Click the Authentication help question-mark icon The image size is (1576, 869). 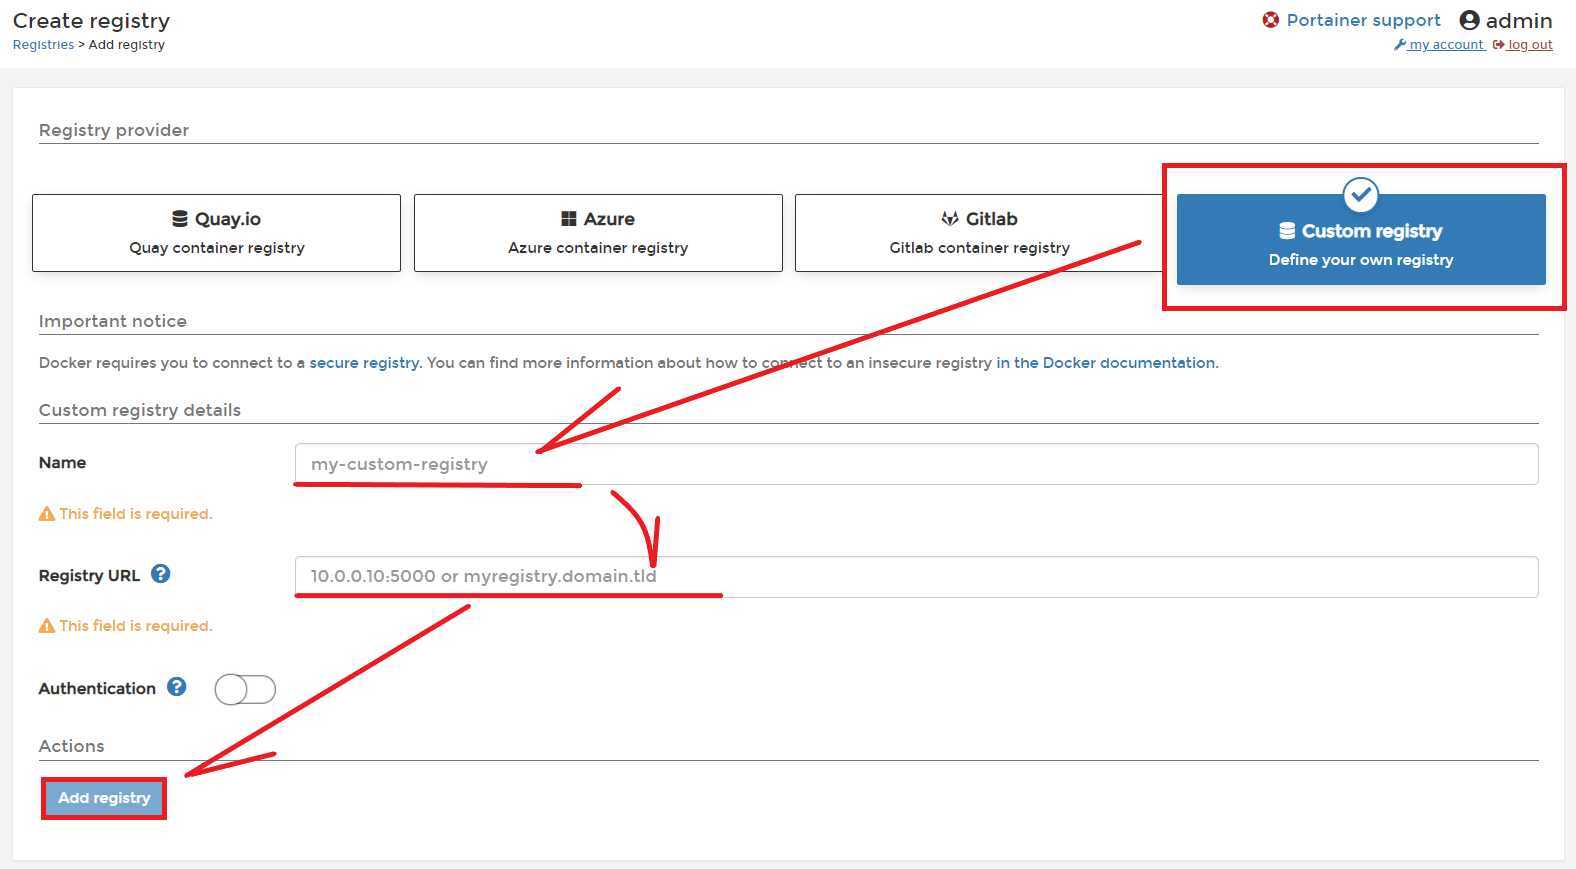pos(177,687)
